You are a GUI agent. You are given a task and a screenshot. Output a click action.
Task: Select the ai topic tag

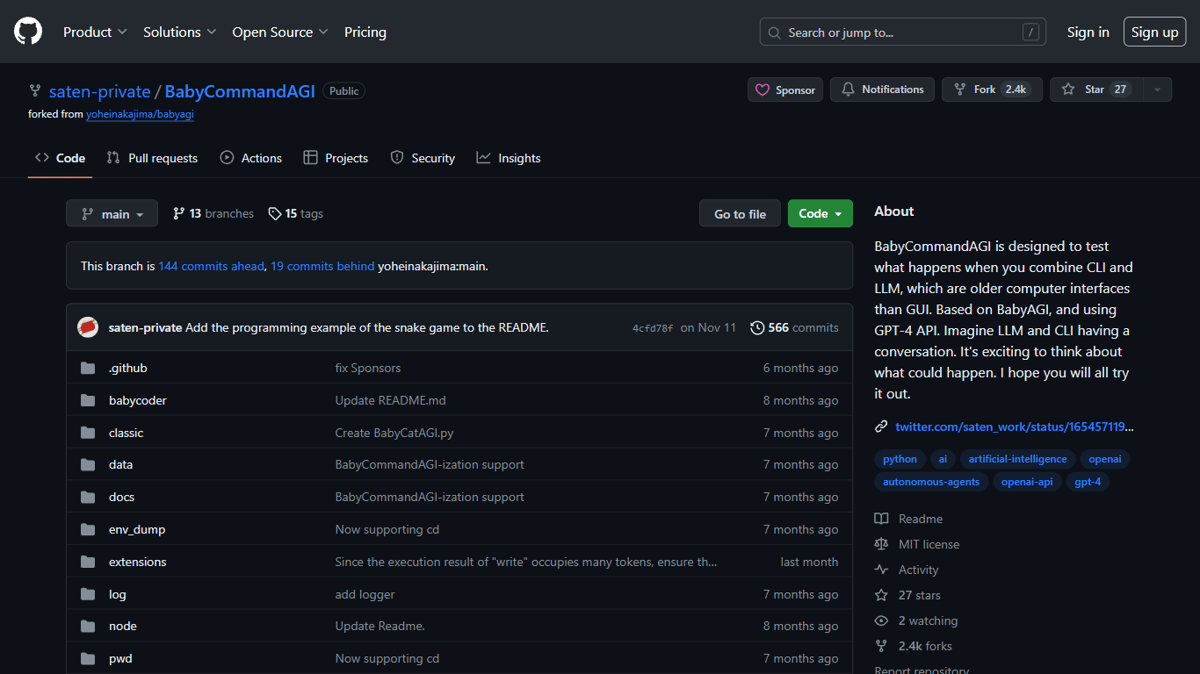942,459
